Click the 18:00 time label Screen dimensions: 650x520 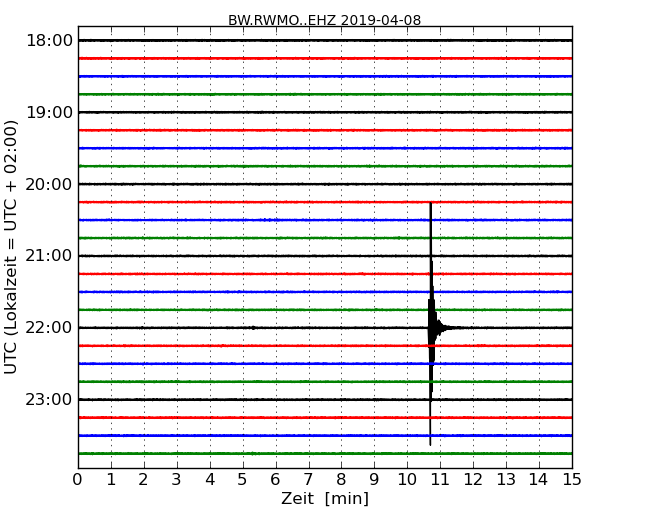click(49, 41)
